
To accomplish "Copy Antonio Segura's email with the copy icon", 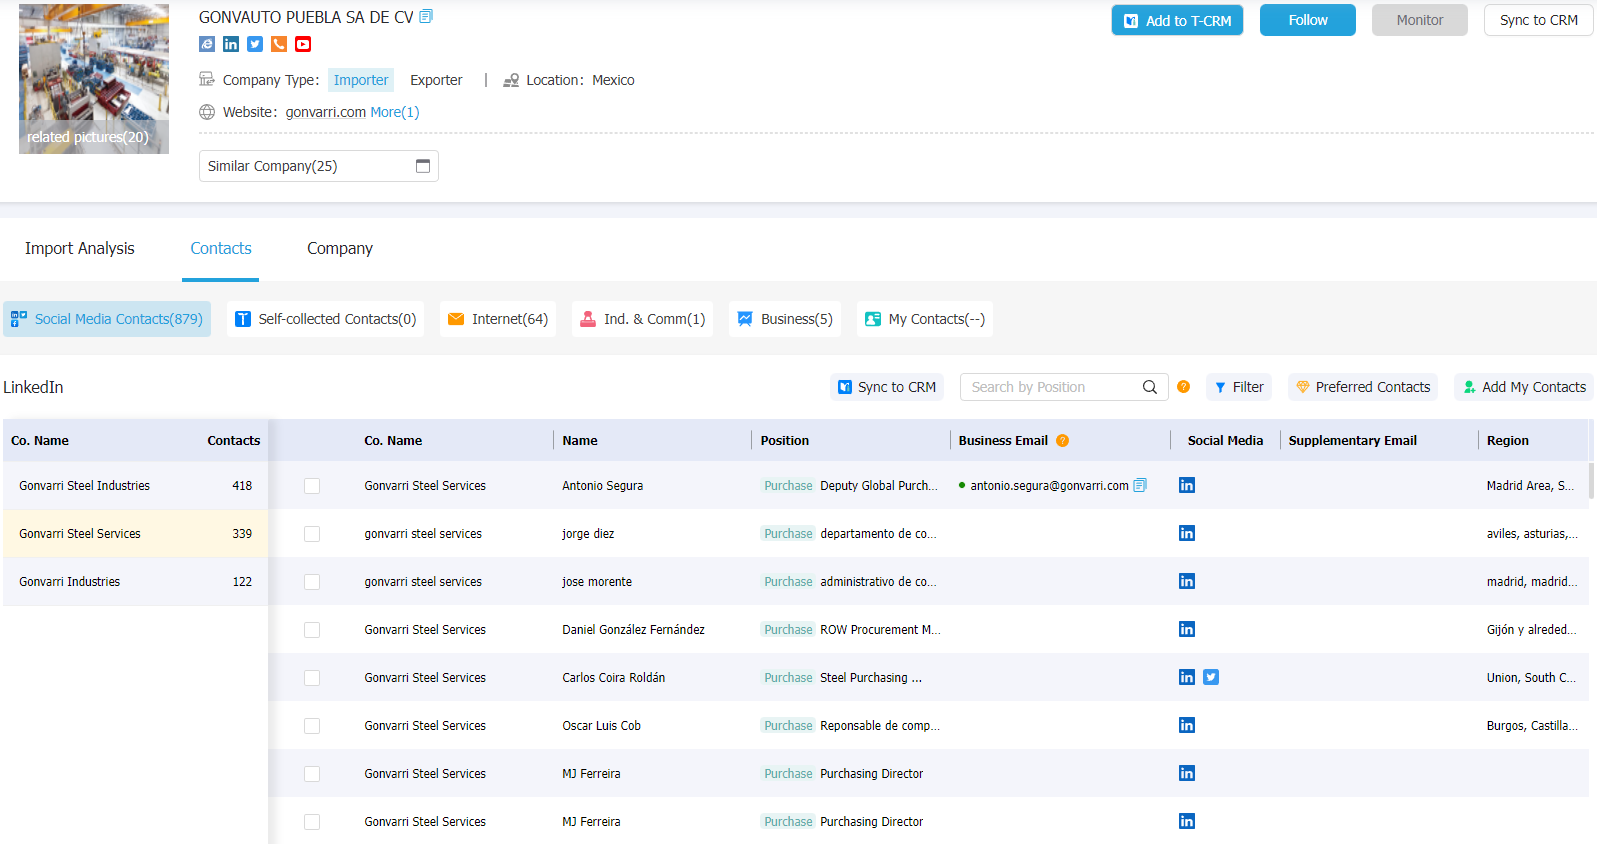I will coord(1140,485).
